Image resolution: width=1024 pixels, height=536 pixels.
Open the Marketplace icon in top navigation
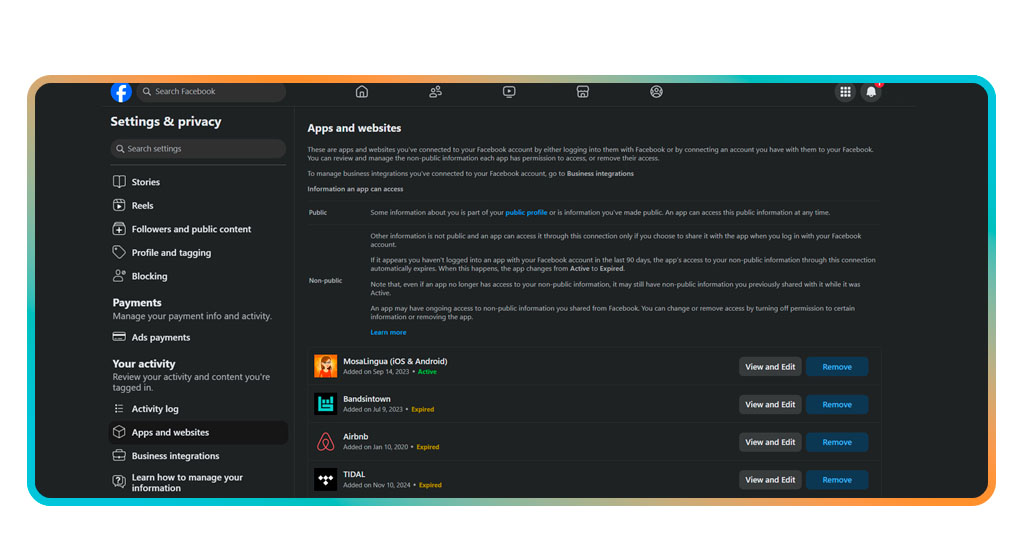point(583,92)
